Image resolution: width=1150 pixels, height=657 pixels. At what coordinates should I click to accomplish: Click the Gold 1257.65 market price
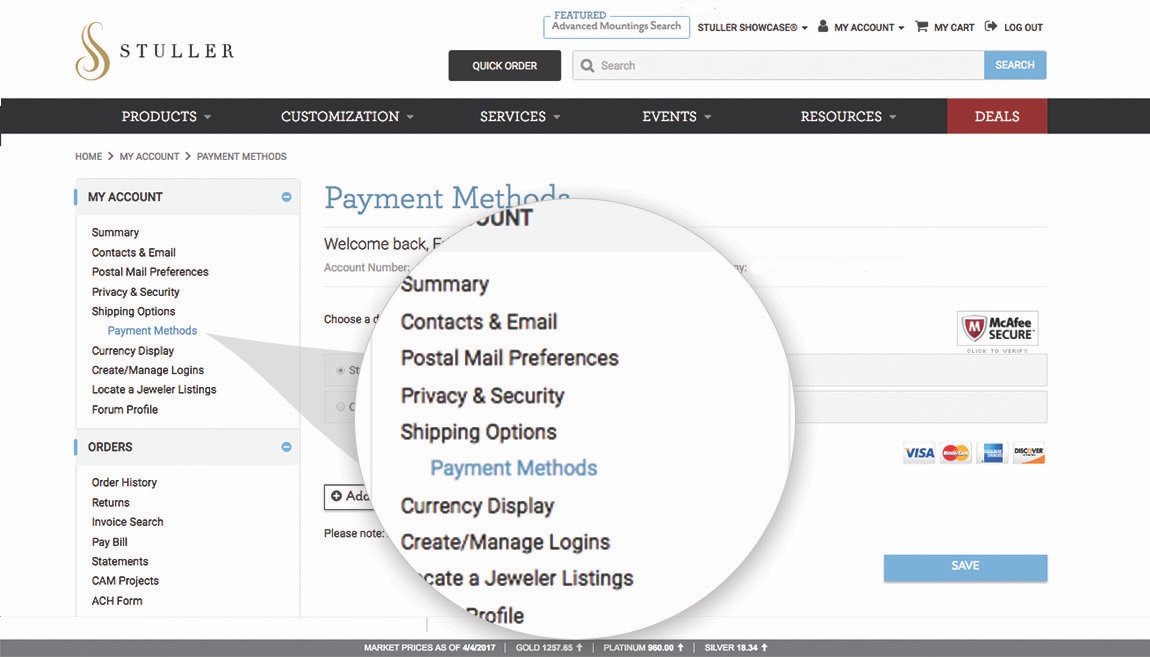pyautogui.click(x=549, y=648)
